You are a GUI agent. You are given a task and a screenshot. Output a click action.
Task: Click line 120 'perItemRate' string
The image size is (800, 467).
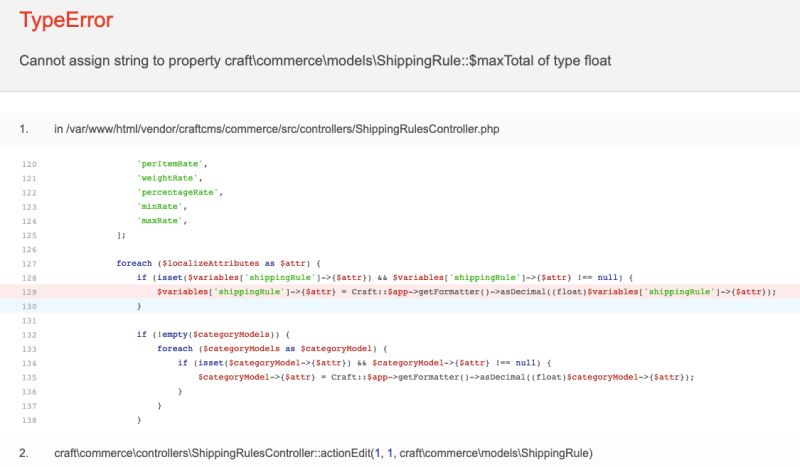coord(172,164)
